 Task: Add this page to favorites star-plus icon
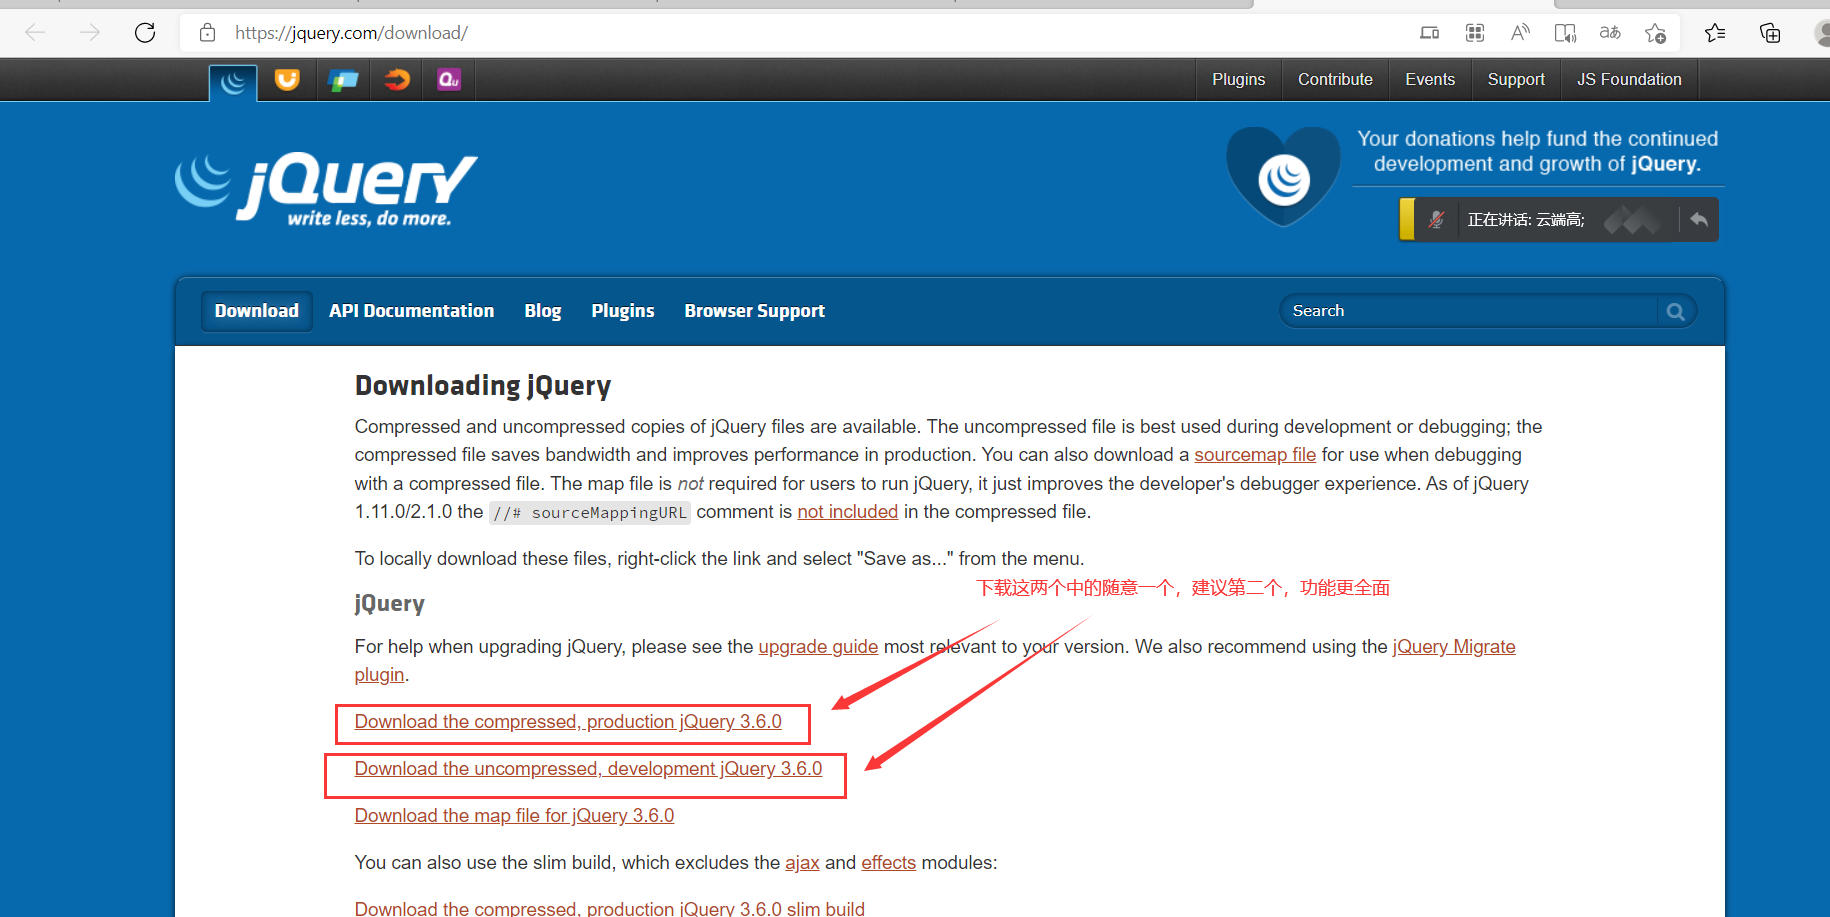(1655, 33)
